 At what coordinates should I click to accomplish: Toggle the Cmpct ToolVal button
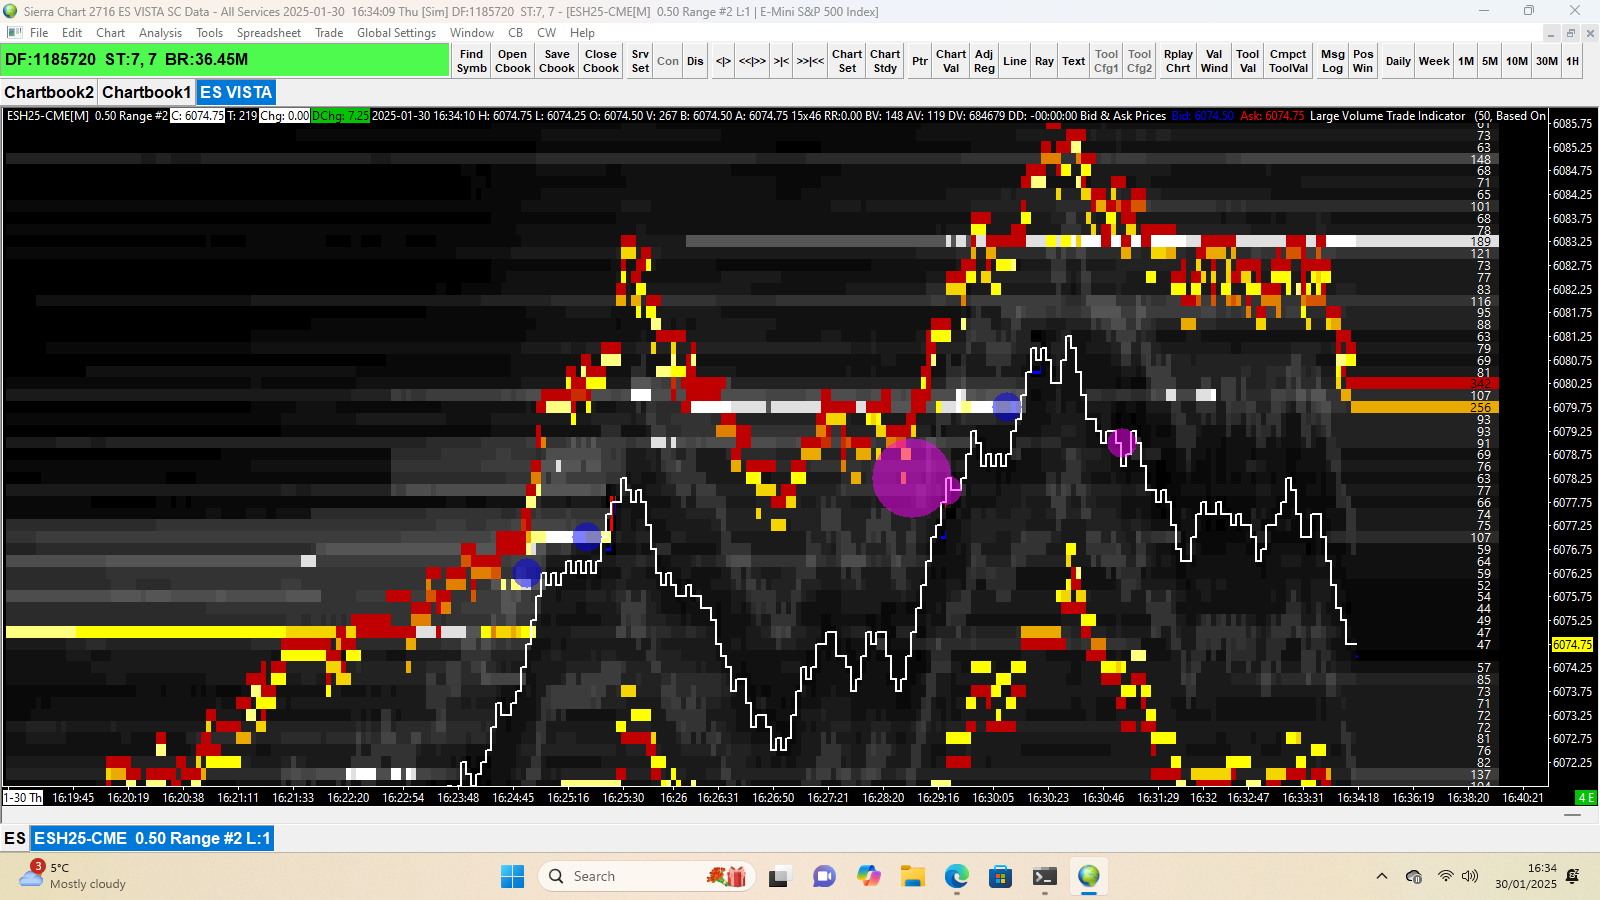point(1288,61)
